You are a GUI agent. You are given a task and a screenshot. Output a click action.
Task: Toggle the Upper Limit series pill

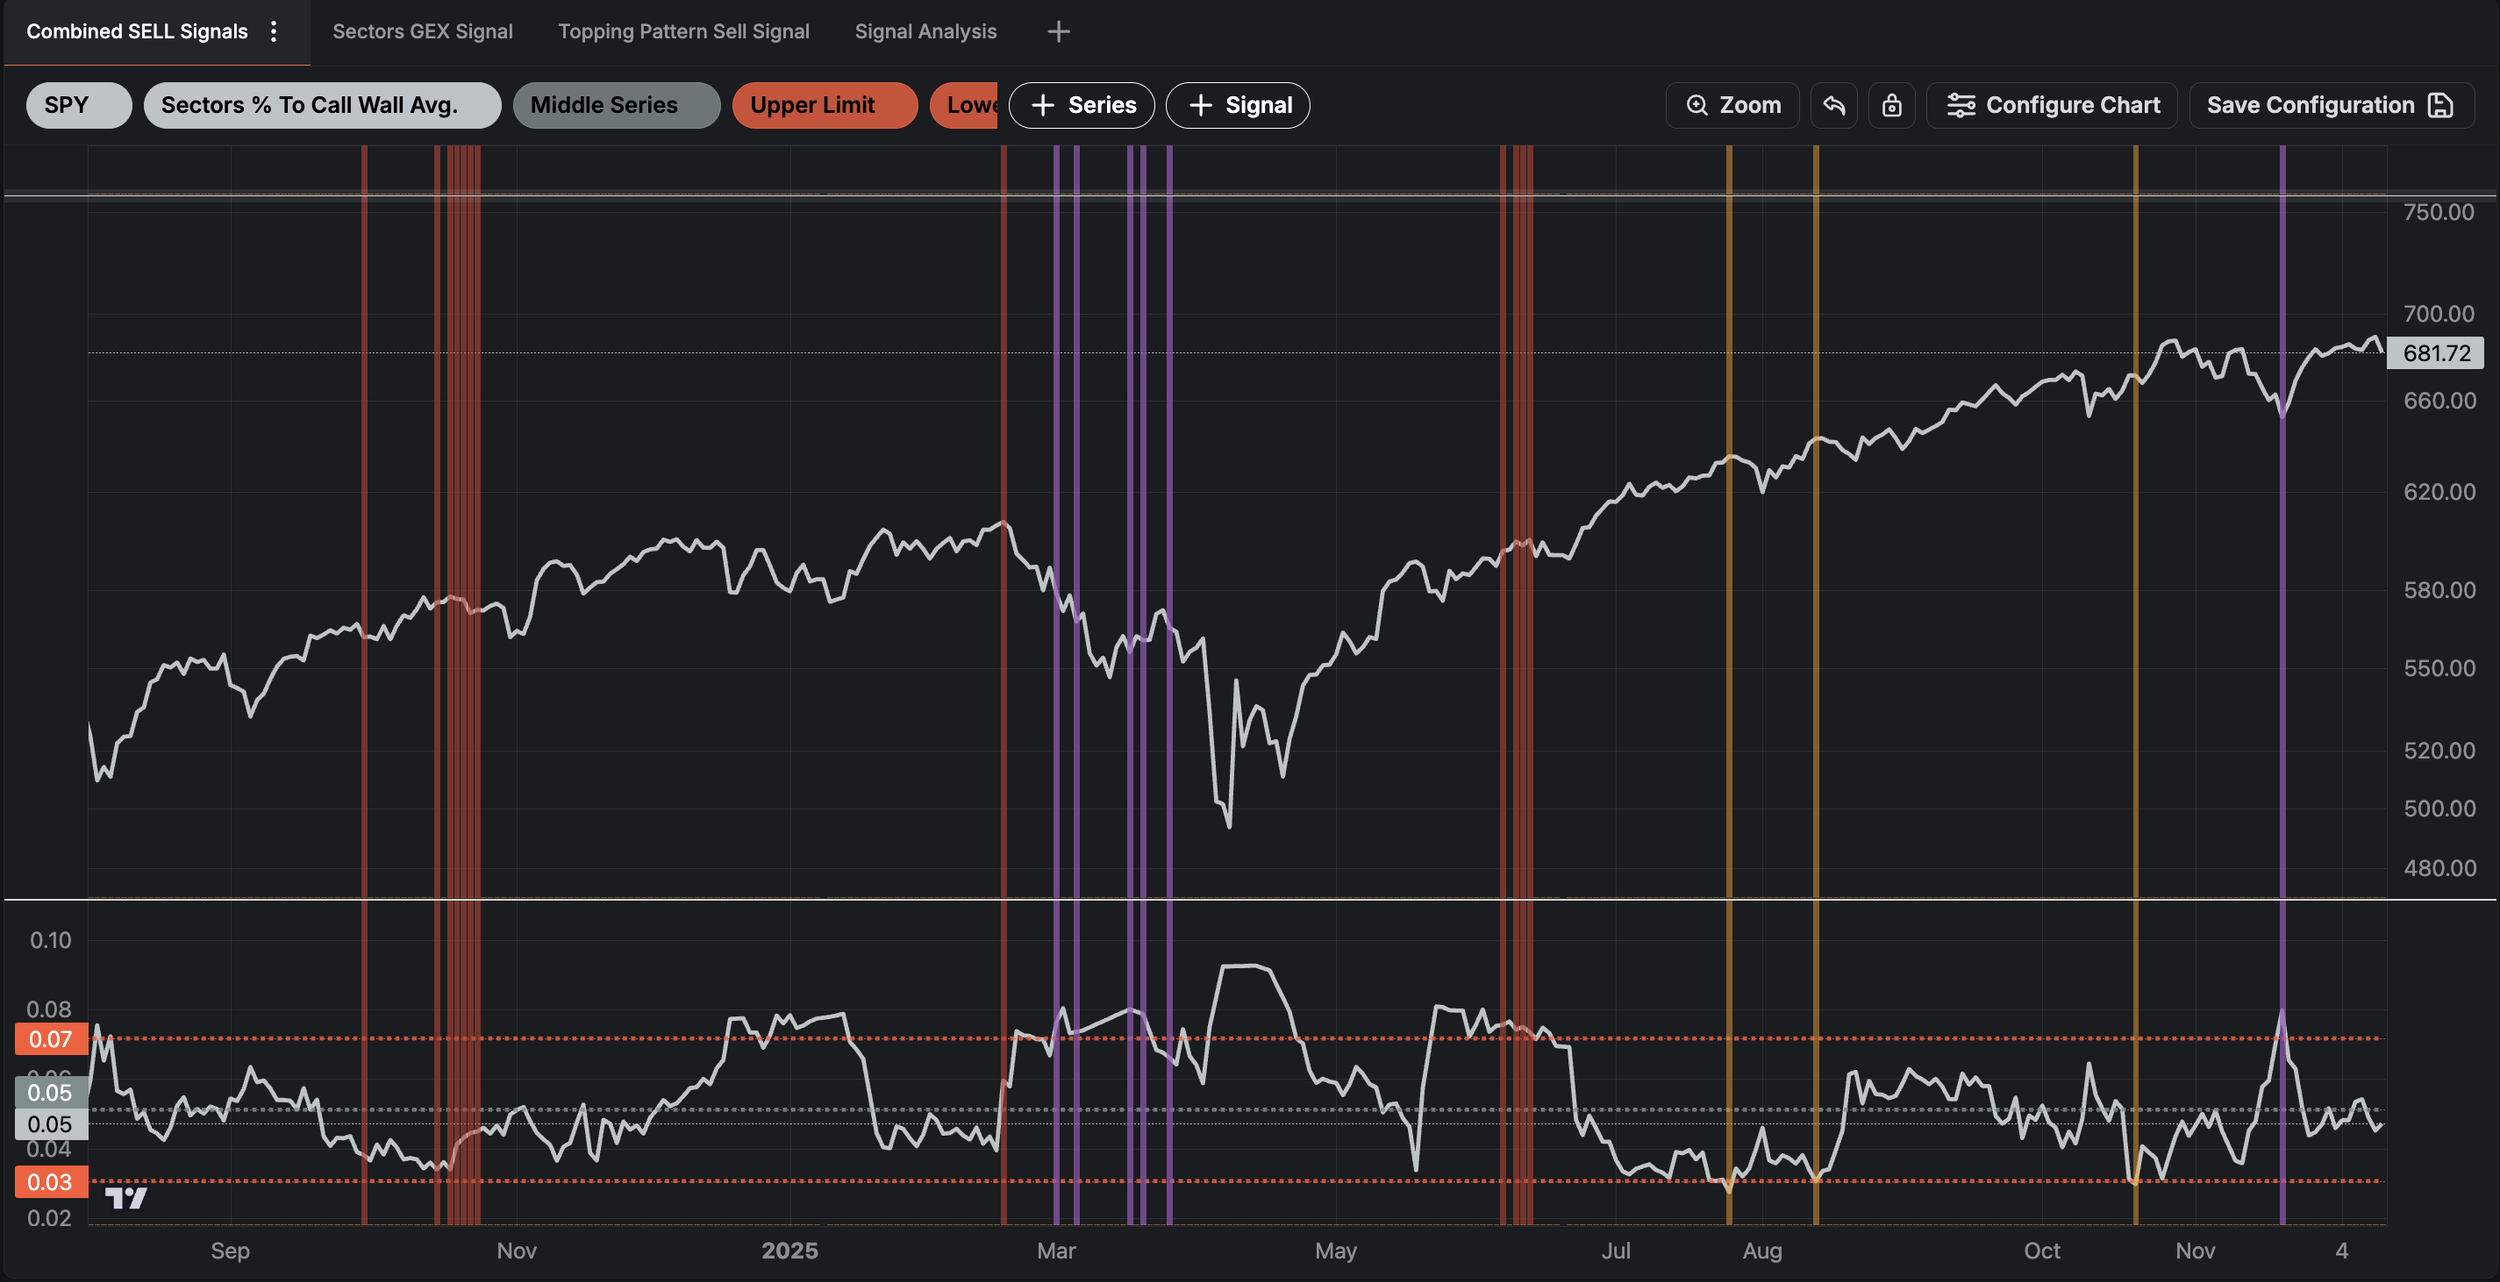(x=825, y=105)
